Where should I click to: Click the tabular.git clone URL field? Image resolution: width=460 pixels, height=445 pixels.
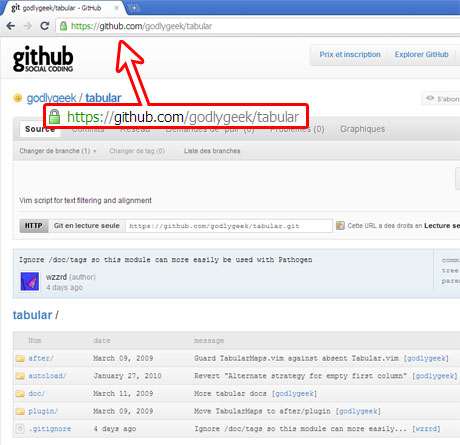click(229, 226)
